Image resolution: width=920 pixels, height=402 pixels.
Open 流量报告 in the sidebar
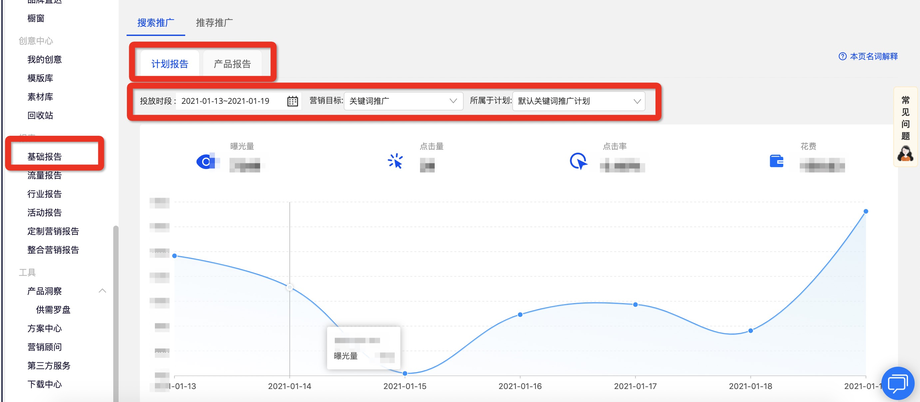[45, 176]
